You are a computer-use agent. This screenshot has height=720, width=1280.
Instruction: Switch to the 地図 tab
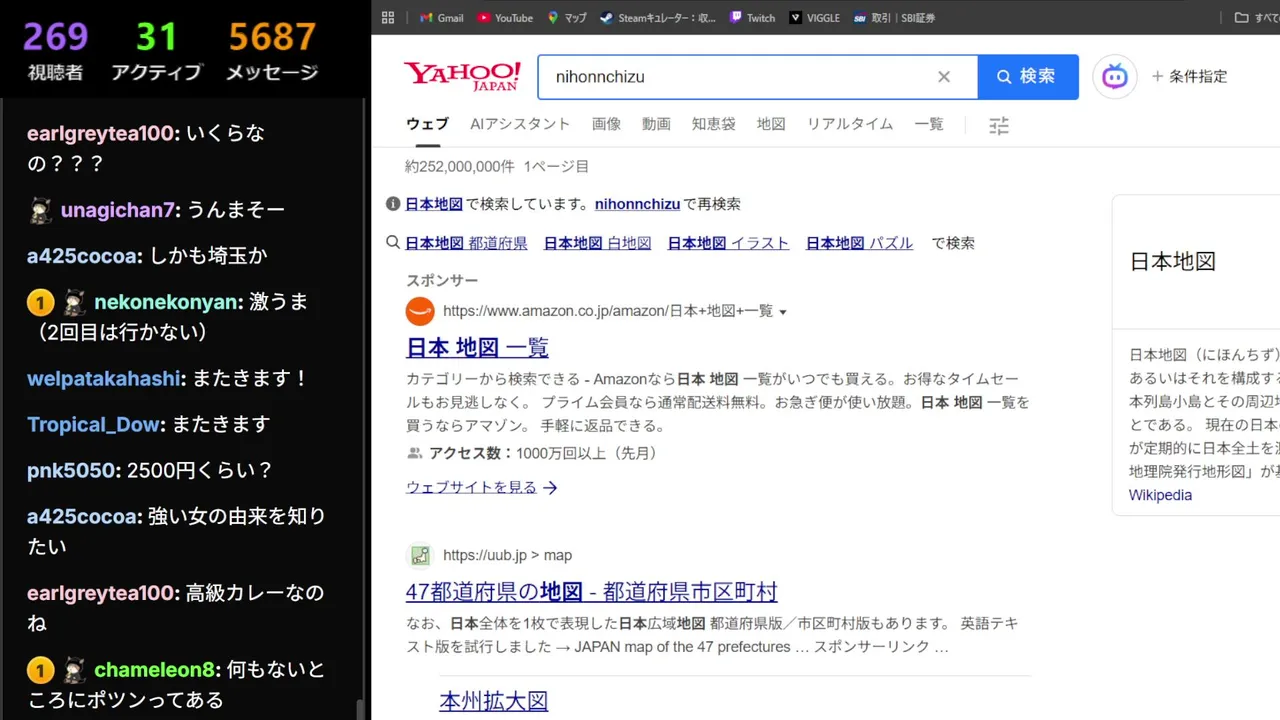(x=771, y=124)
